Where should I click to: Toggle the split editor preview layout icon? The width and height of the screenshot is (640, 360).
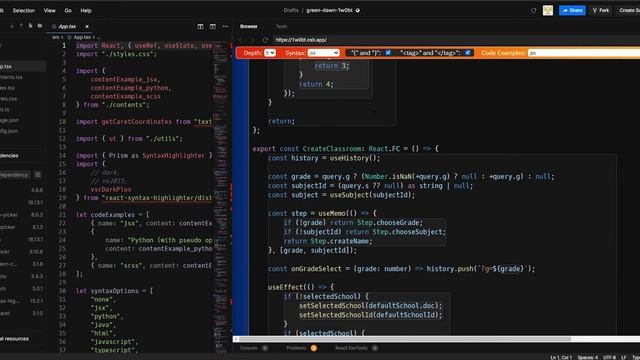tap(200, 27)
